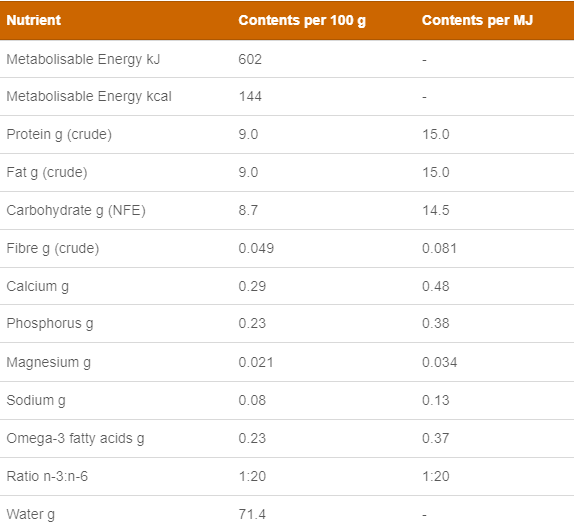Screen dimensions: 574x526
Task: Click the value 144
Action: [x=250, y=97]
